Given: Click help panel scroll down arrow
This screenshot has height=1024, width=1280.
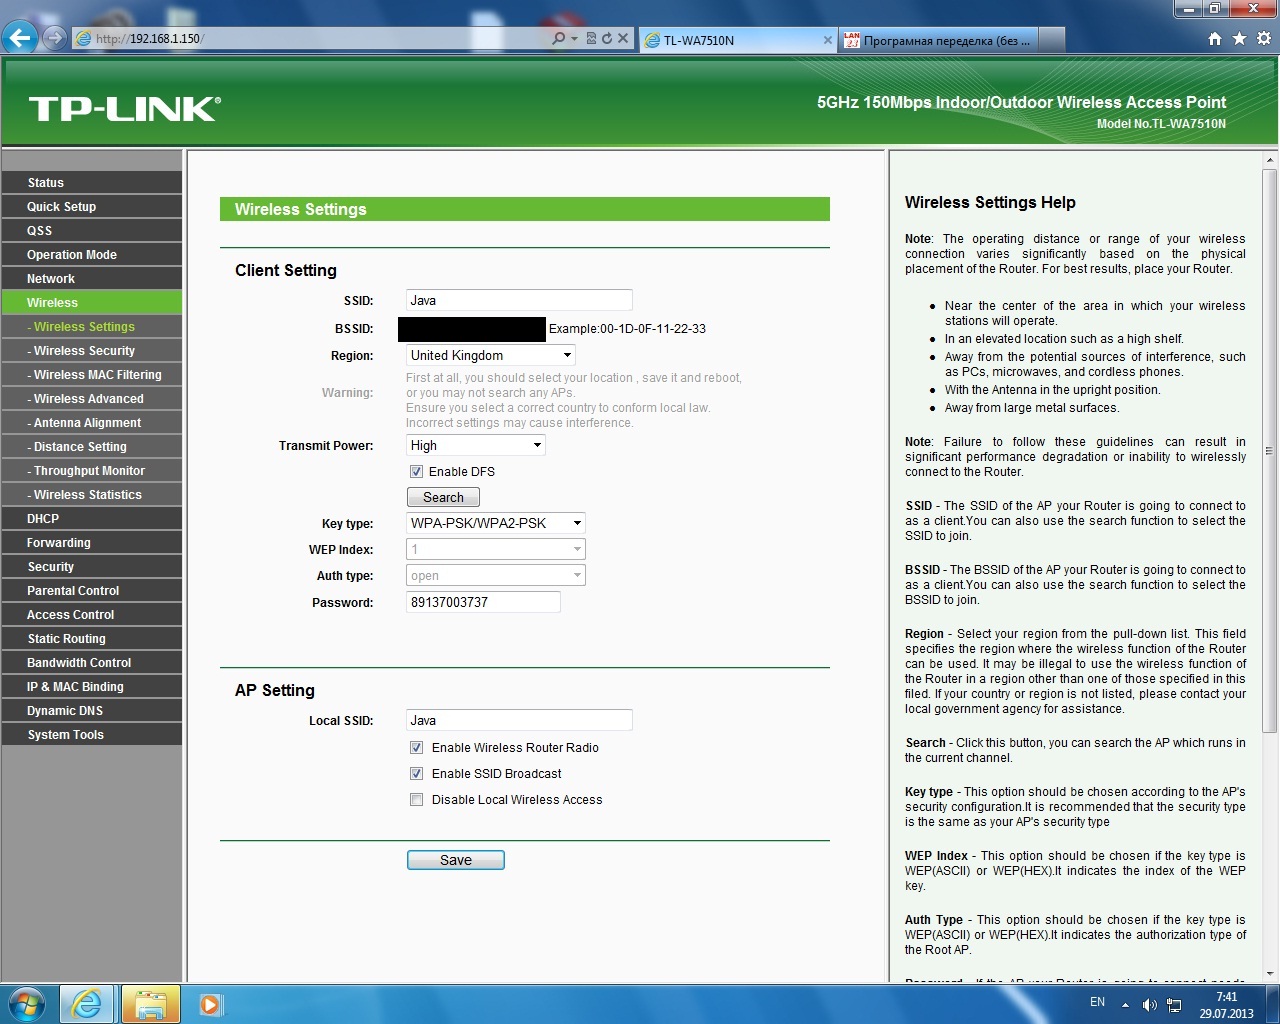Looking at the screenshot, I should pyautogui.click(x=1270, y=973).
